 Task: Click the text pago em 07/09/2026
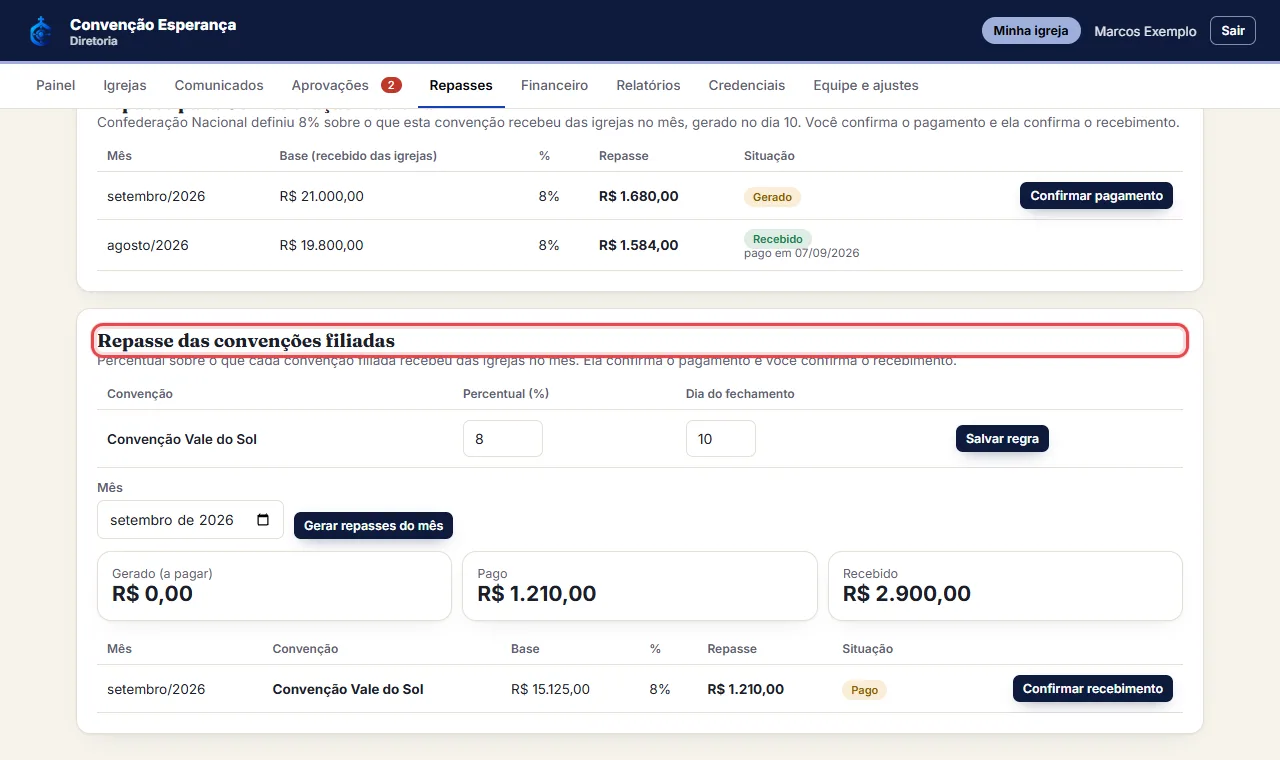tap(802, 253)
